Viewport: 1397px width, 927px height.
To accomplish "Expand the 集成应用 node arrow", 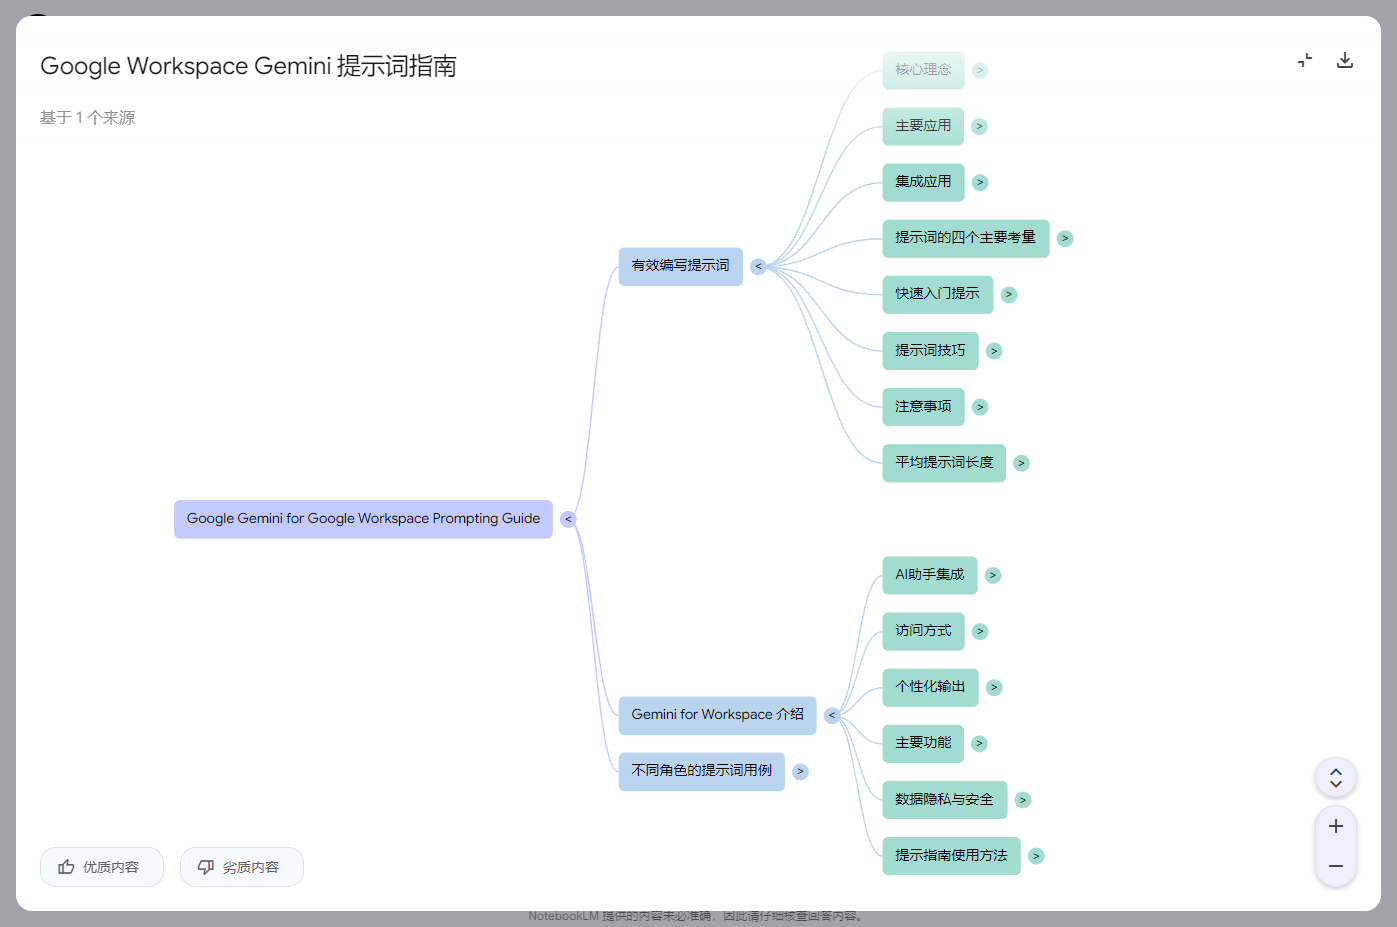I will [980, 182].
